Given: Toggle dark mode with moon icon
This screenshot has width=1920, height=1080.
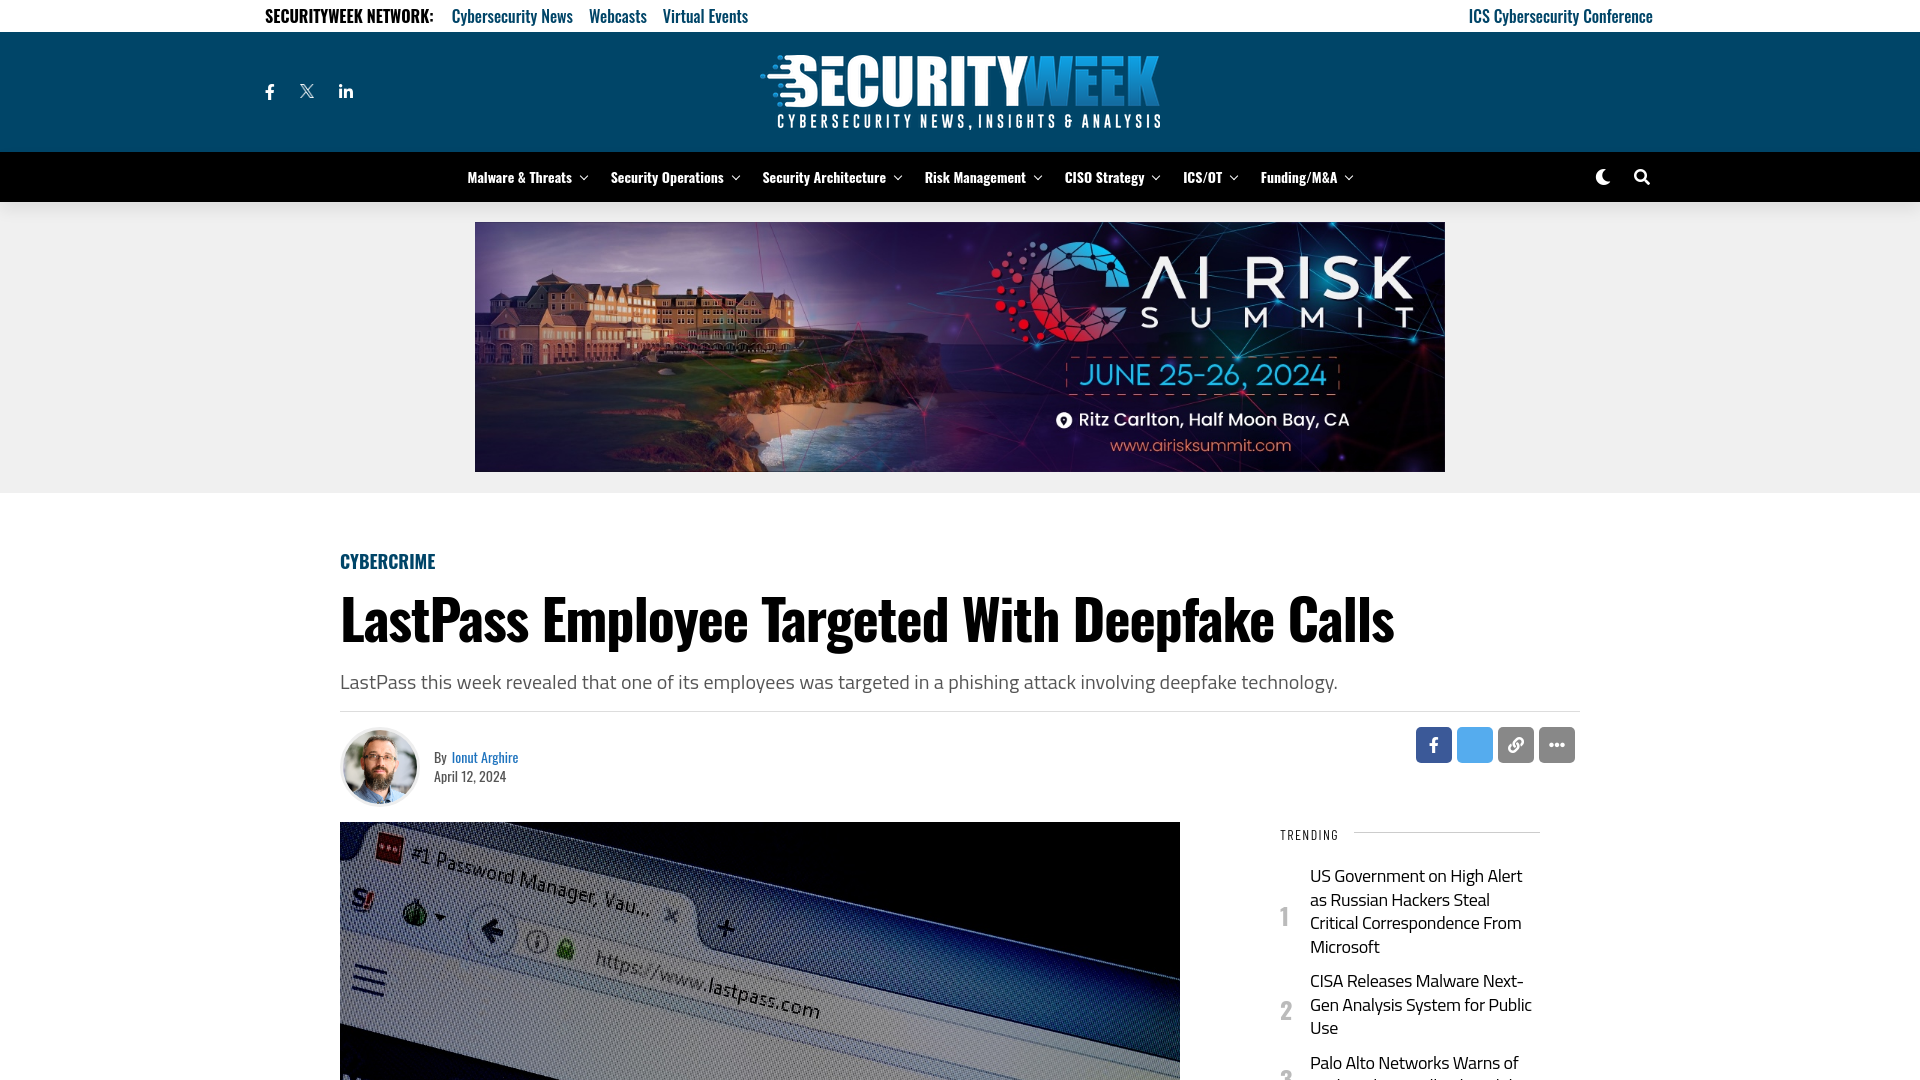Looking at the screenshot, I should pyautogui.click(x=1602, y=177).
